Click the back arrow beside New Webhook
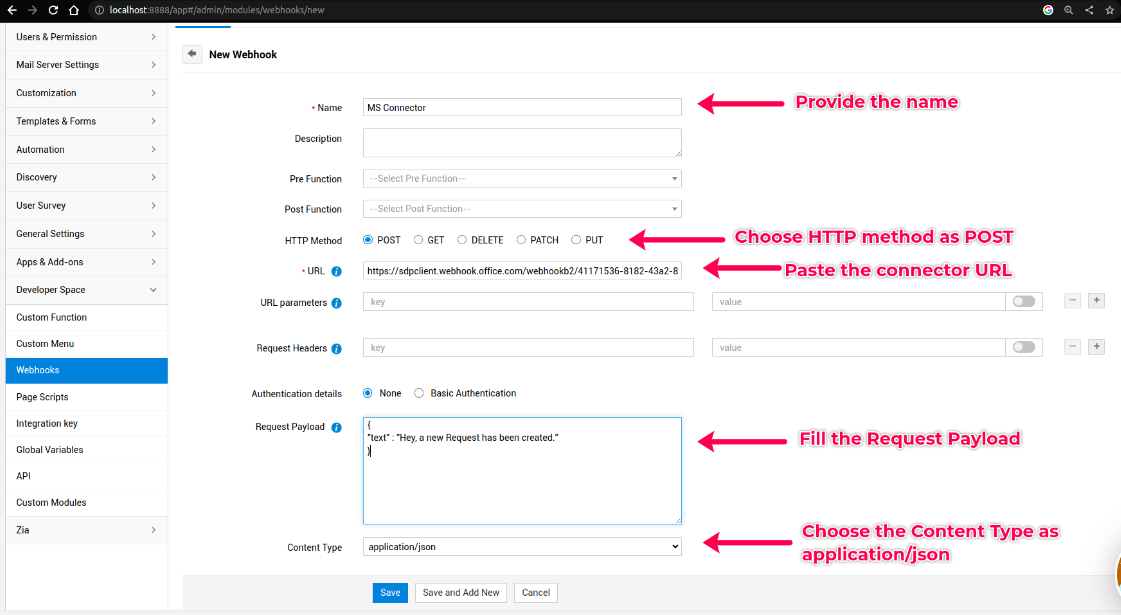 pos(192,54)
